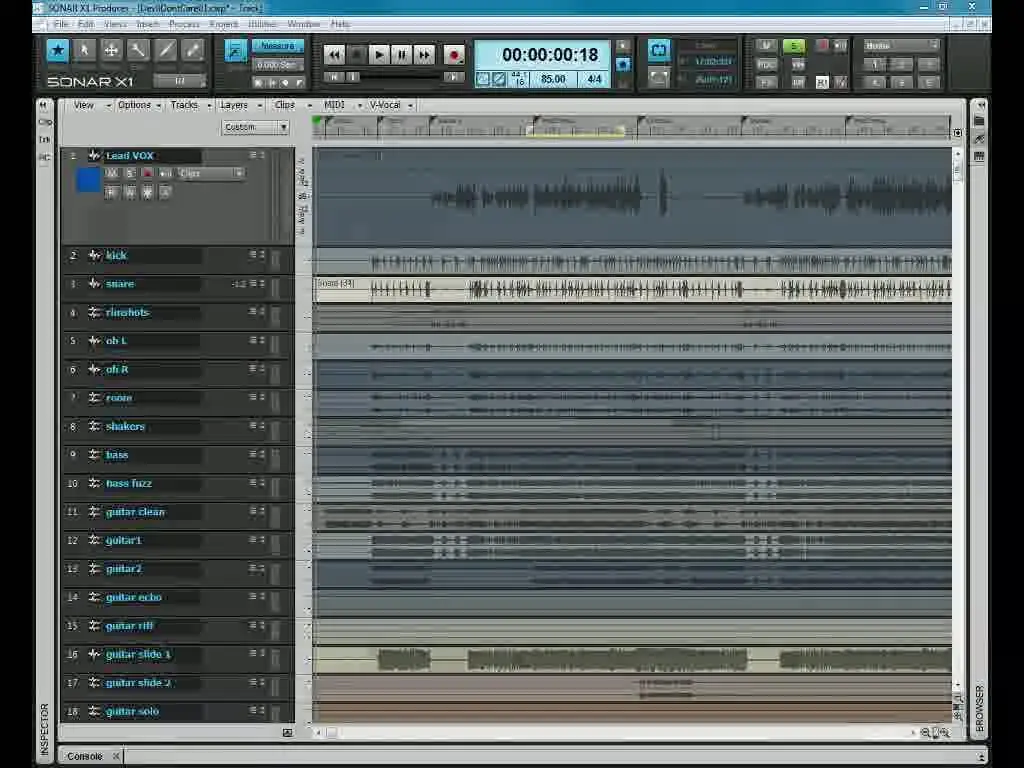Image resolution: width=1024 pixels, height=768 pixels.
Task: Open the Inspector pane
Action: coord(44,729)
